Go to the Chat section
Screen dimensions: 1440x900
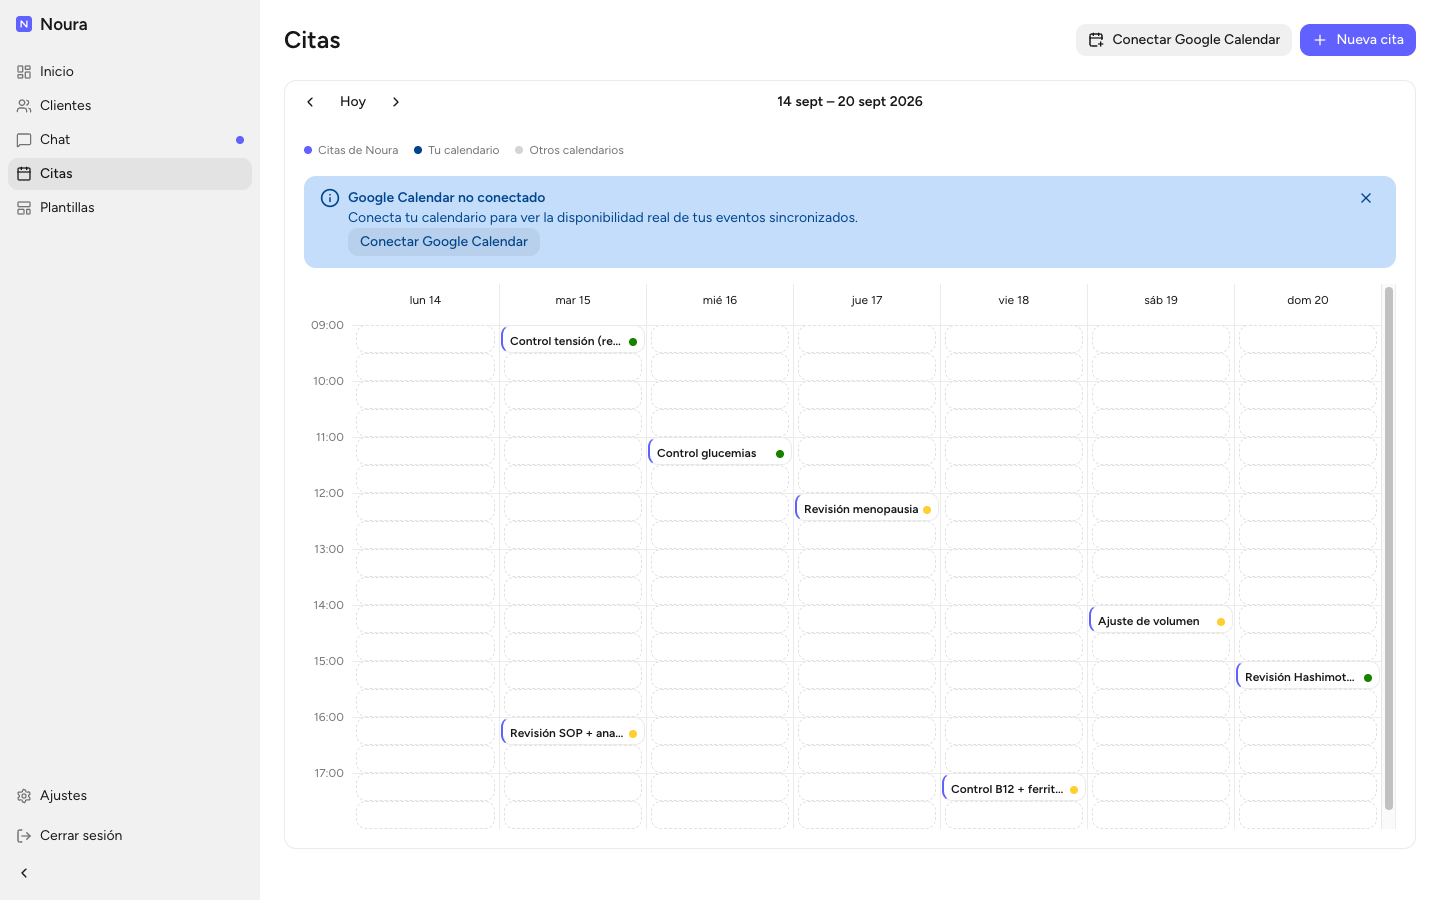pos(130,140)
